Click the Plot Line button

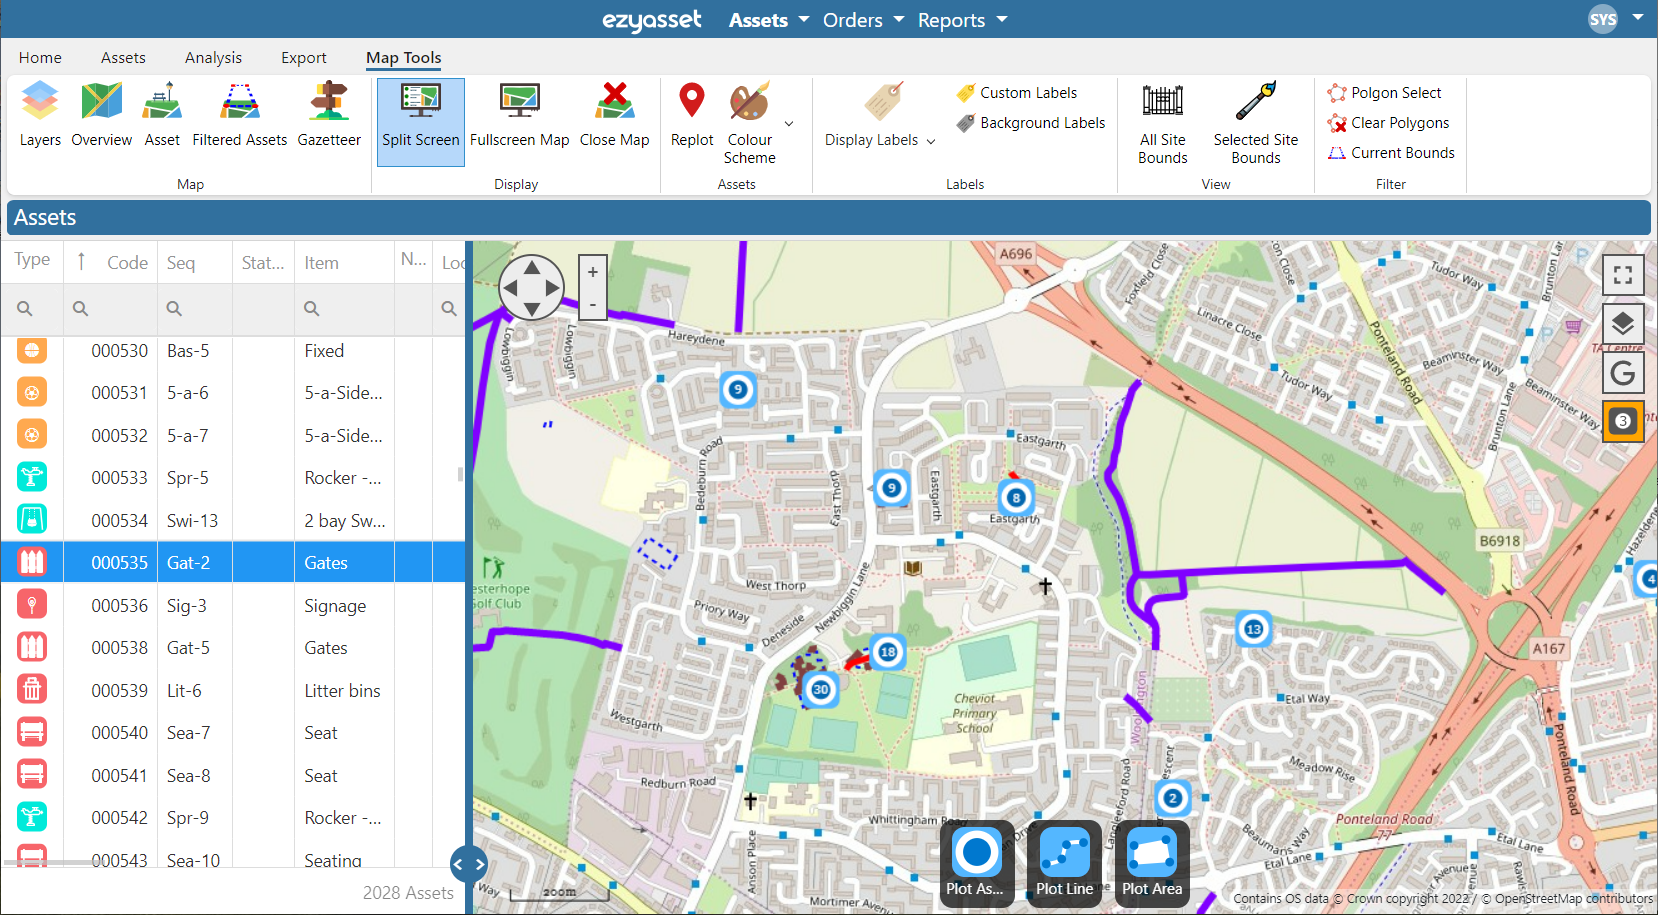1064,864
